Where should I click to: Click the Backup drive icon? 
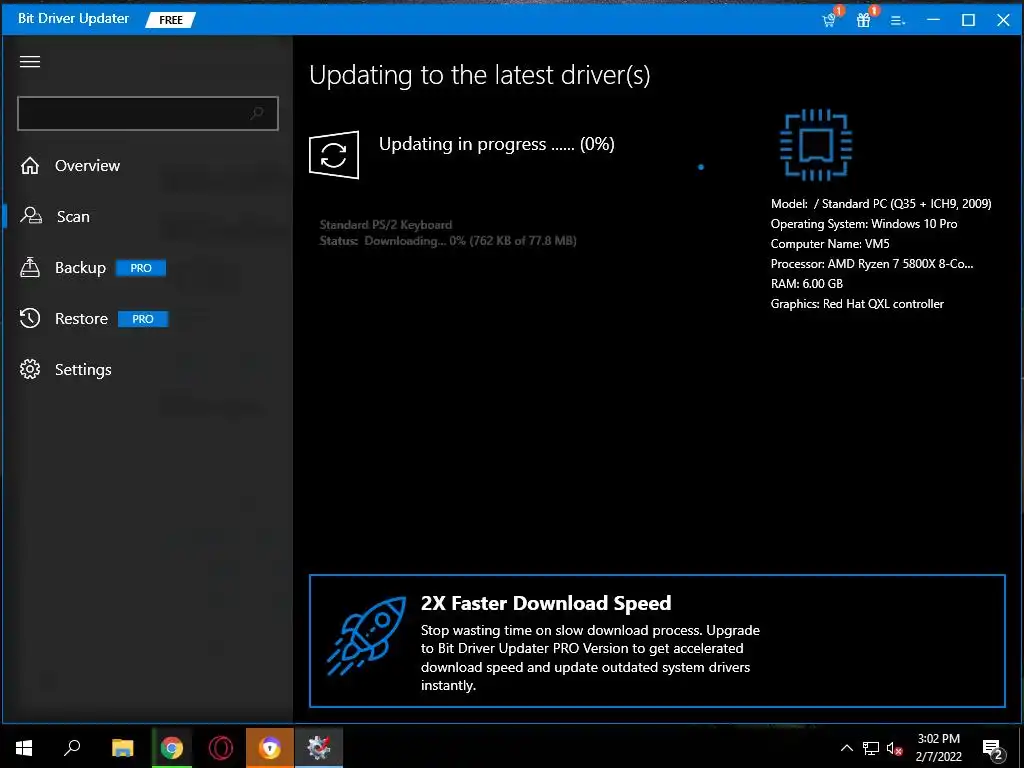click(30, 267)
